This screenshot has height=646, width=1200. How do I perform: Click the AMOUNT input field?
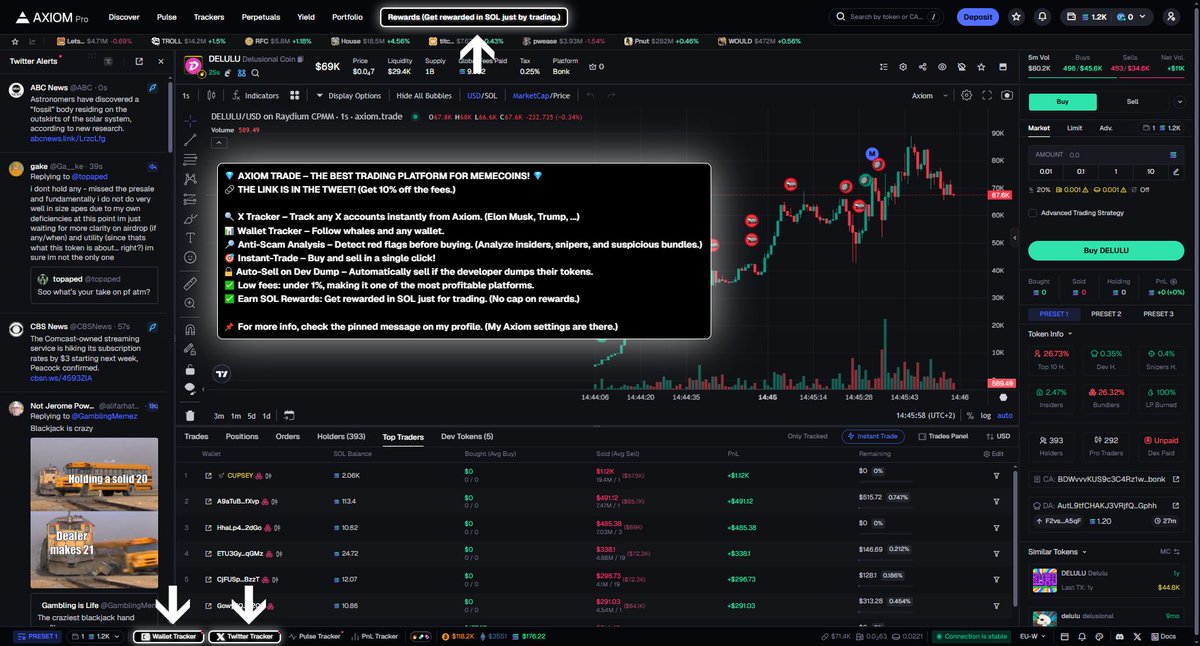pyautogui.click(x=1105, y=155)
